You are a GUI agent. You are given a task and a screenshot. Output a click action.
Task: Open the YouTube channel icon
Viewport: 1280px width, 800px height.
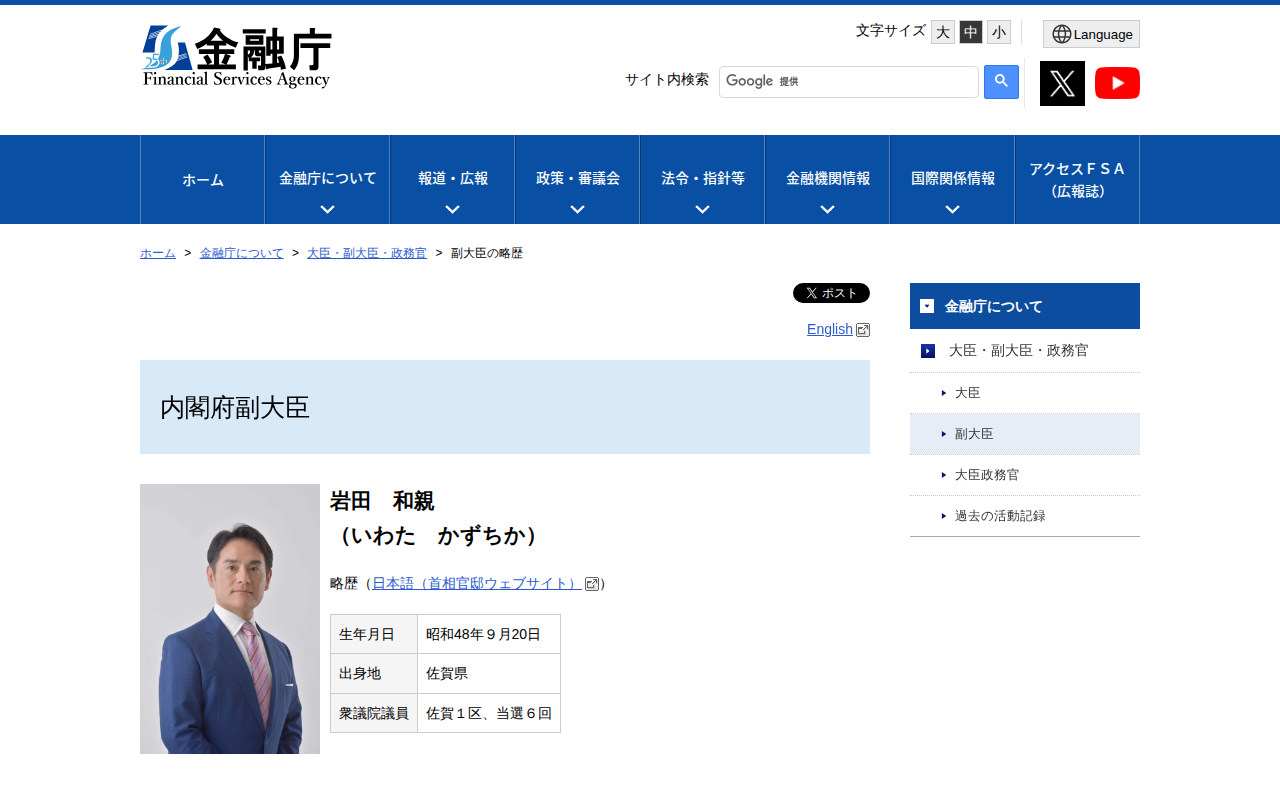[x=1117, y=83]
